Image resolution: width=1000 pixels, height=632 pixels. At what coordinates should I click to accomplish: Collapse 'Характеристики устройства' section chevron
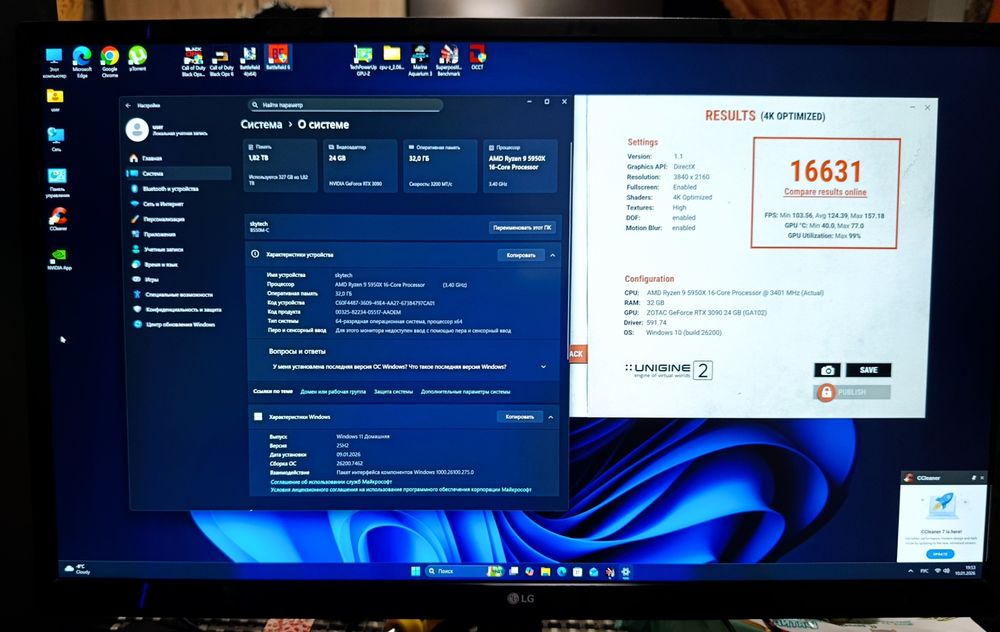552,255
